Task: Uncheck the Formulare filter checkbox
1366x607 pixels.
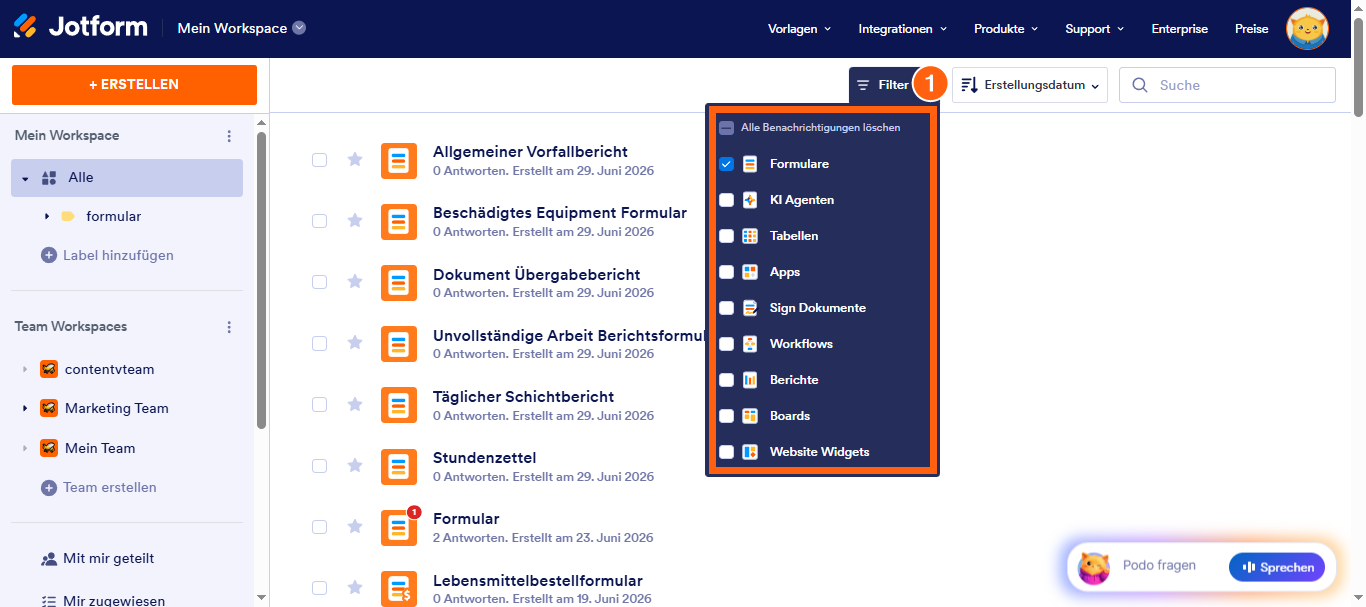Action: click(727, 164)
